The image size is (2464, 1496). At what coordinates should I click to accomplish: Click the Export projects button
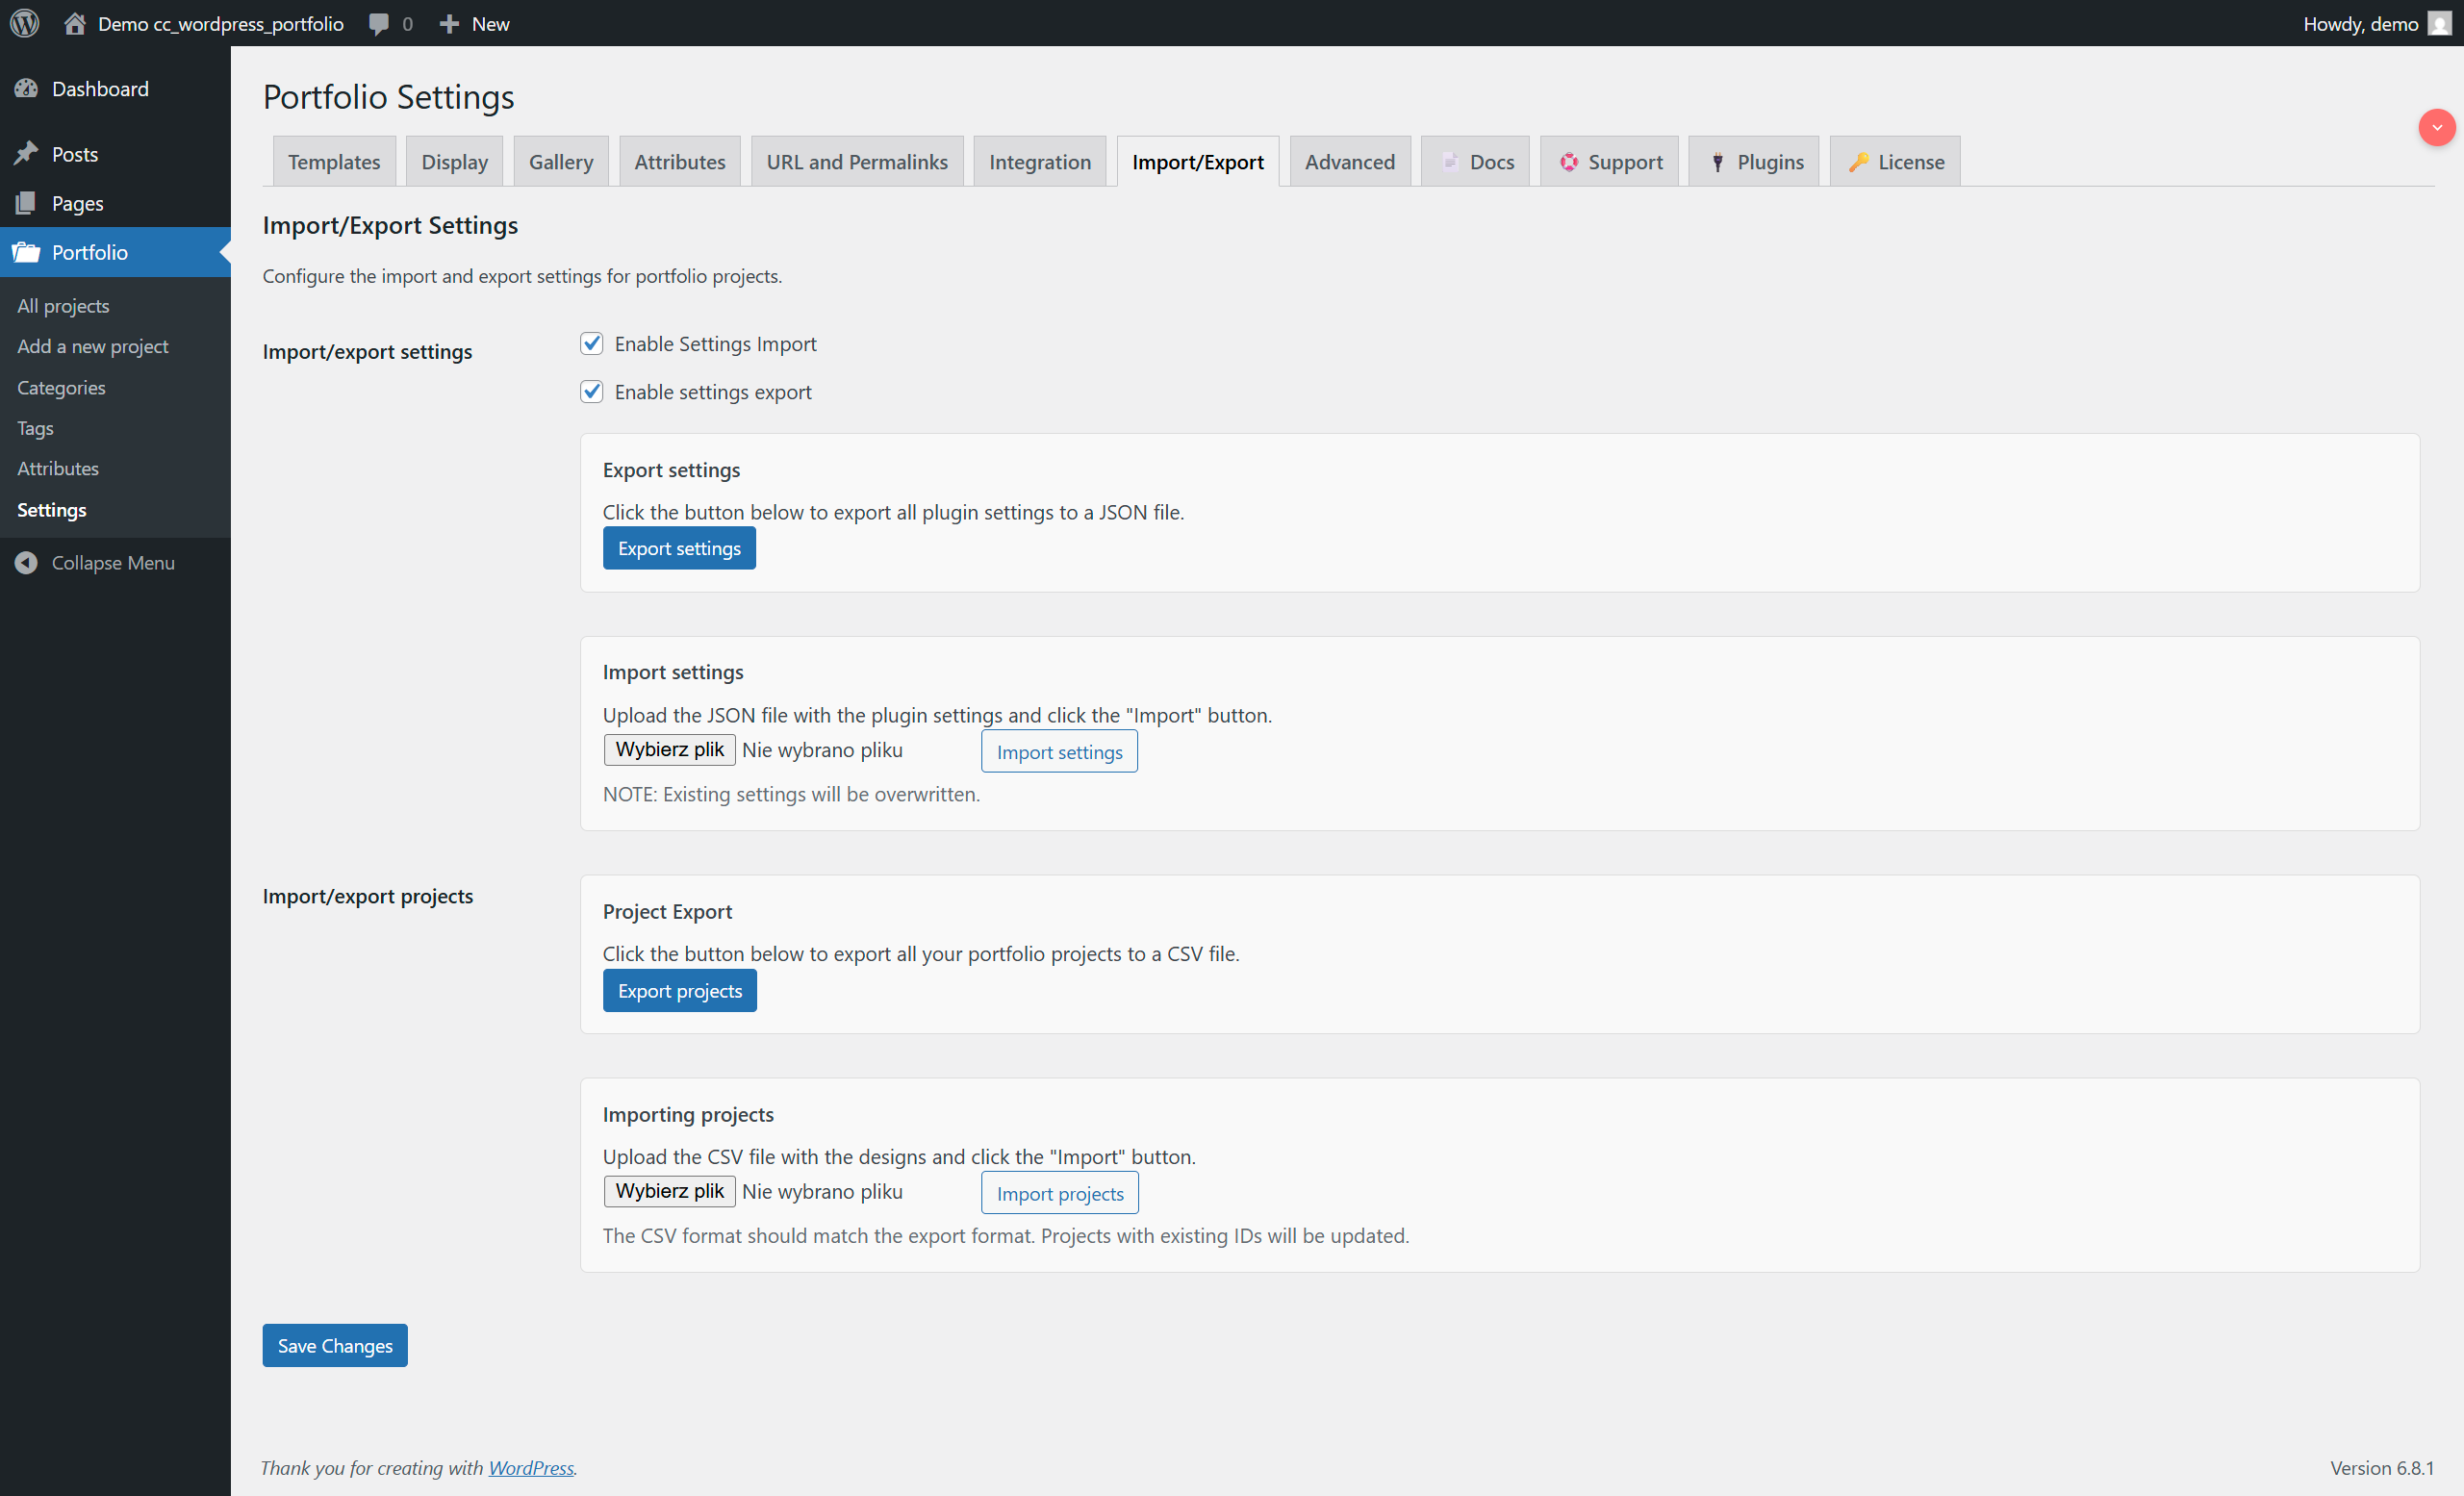tap(679, 990)
